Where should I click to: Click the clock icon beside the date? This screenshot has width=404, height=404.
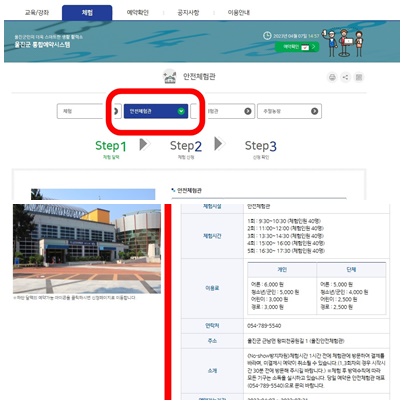267,35
